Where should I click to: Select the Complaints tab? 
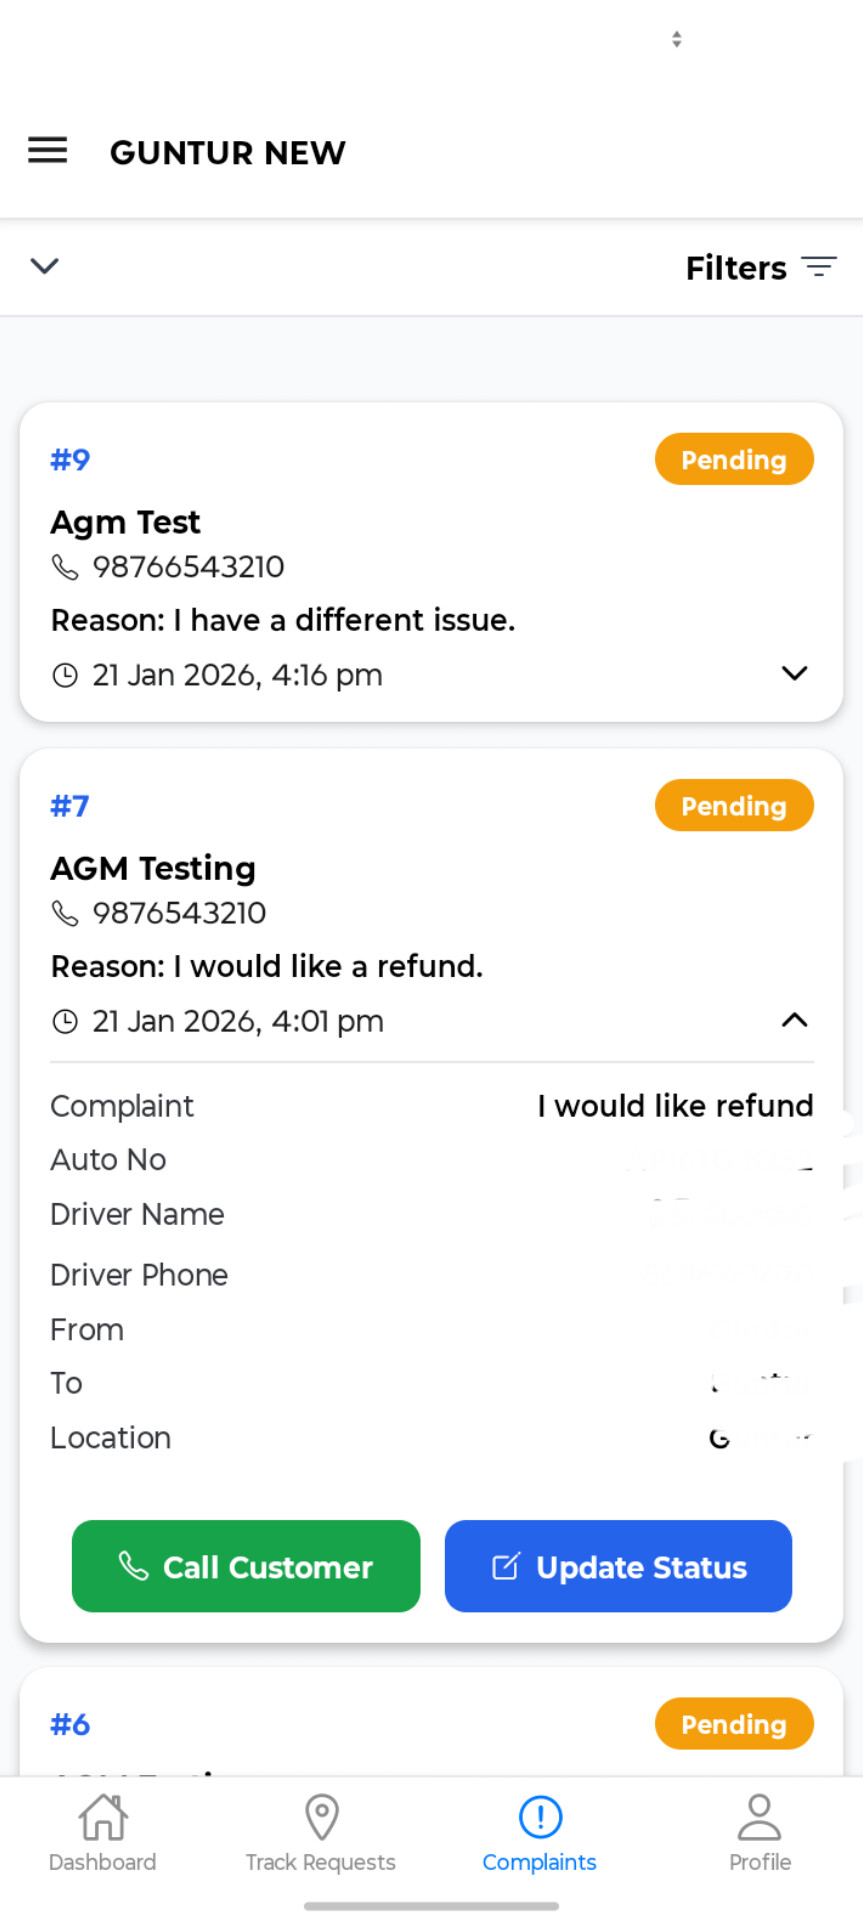tap(540, 1832)
